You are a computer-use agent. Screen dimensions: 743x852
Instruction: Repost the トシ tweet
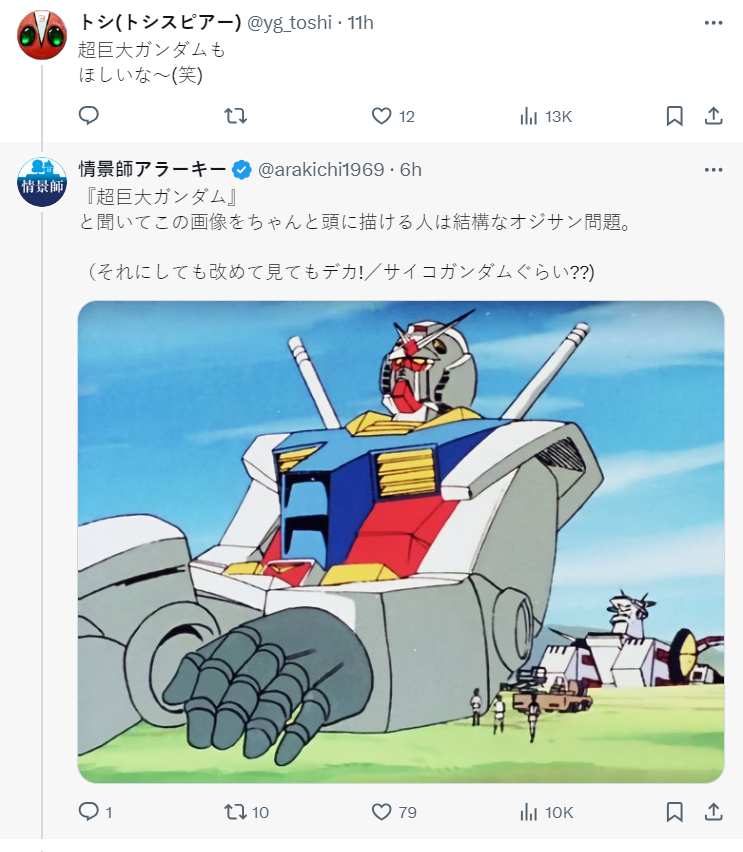[235, 116]
